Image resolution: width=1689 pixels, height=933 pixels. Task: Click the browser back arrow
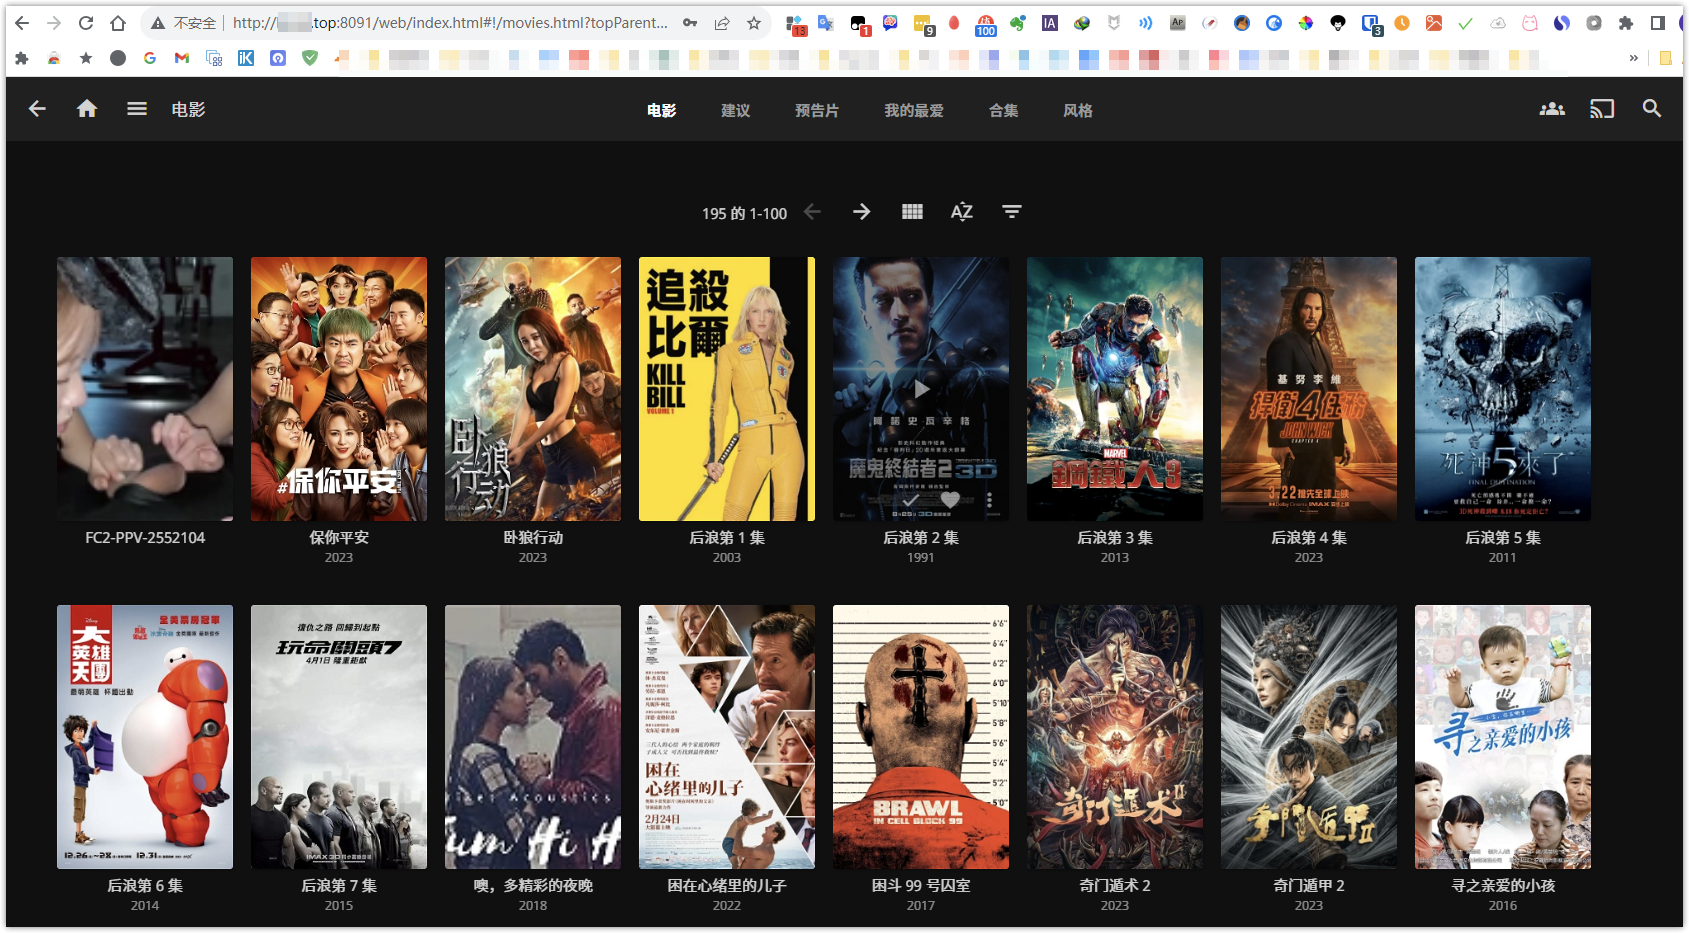tap(22, 23)
